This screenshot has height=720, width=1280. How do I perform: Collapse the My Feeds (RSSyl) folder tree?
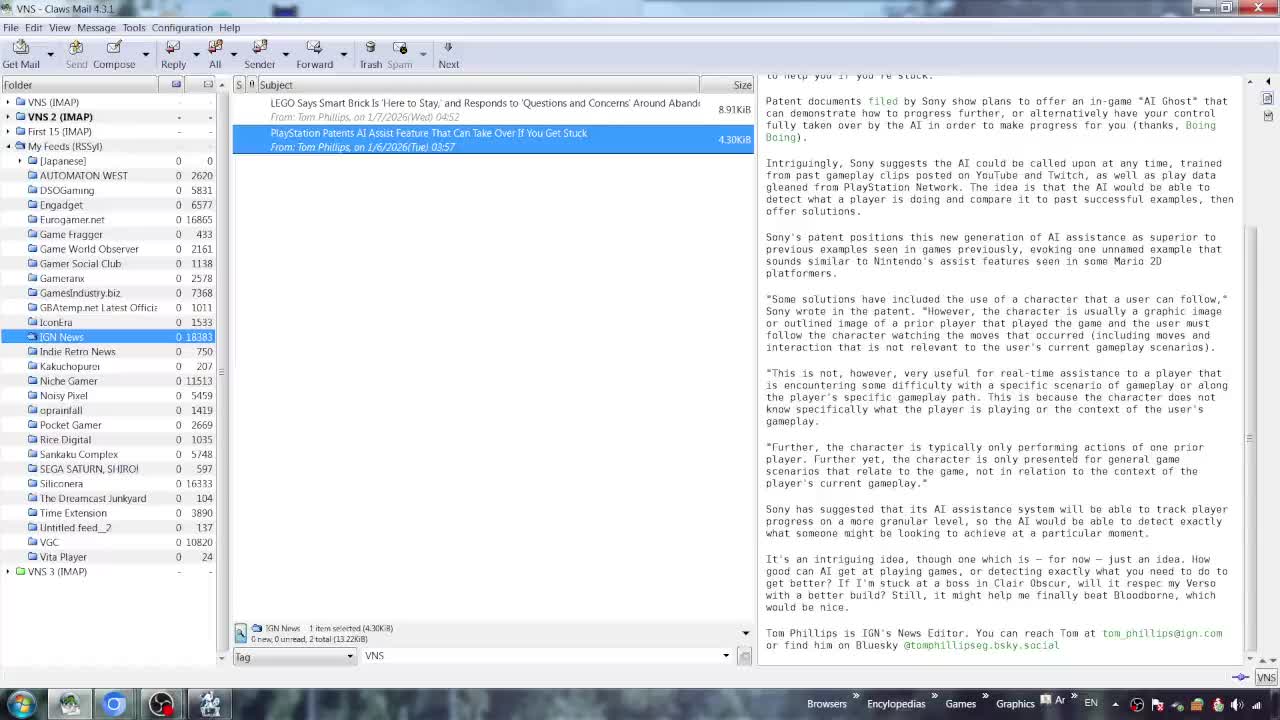(x=8, y=146)
